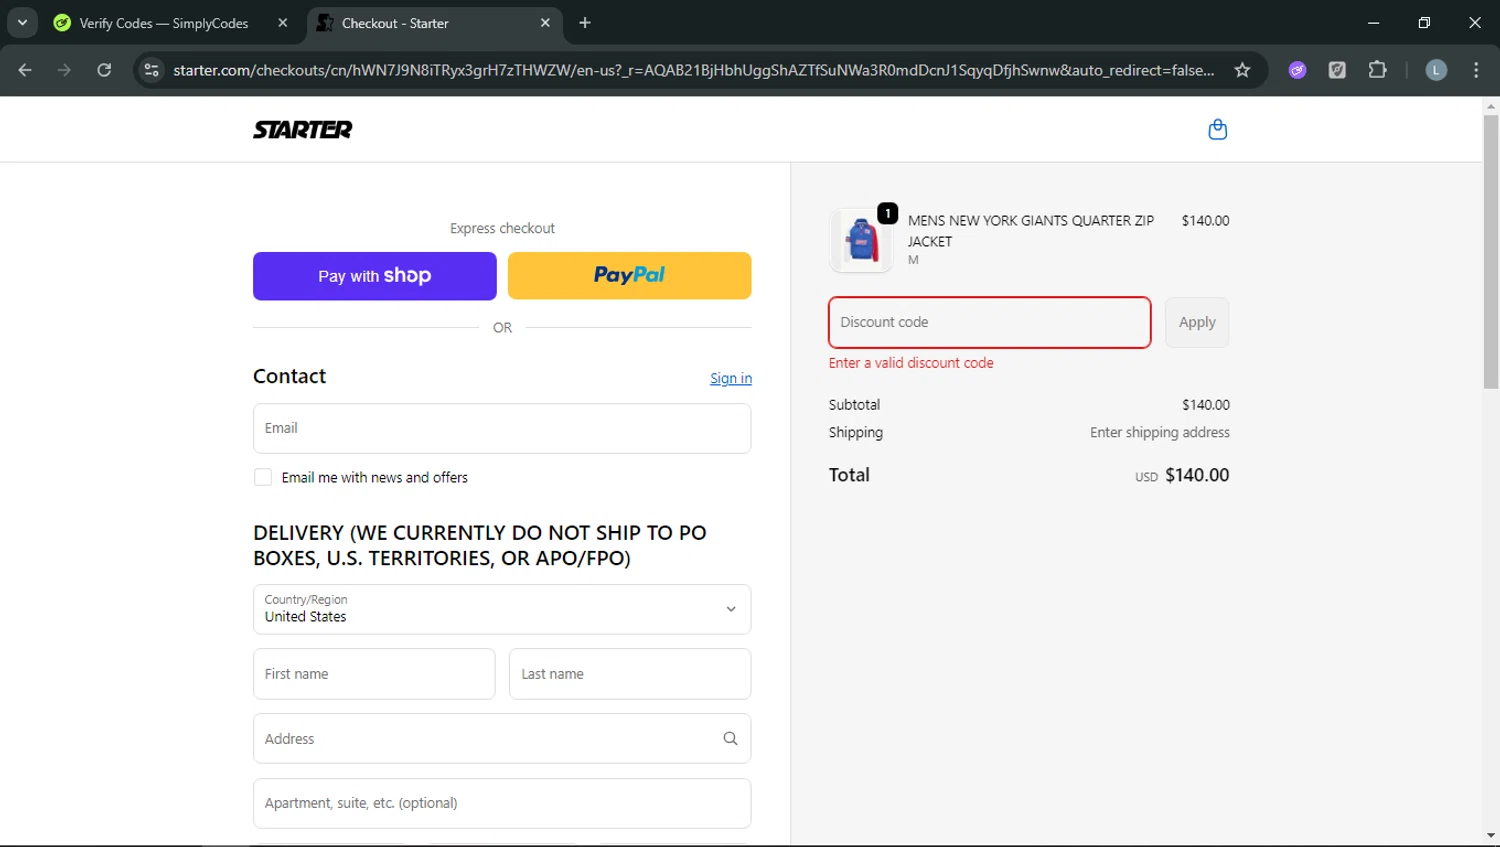Pay with Shop button
Screen dimensions: 1500x847
coord(375,276)
